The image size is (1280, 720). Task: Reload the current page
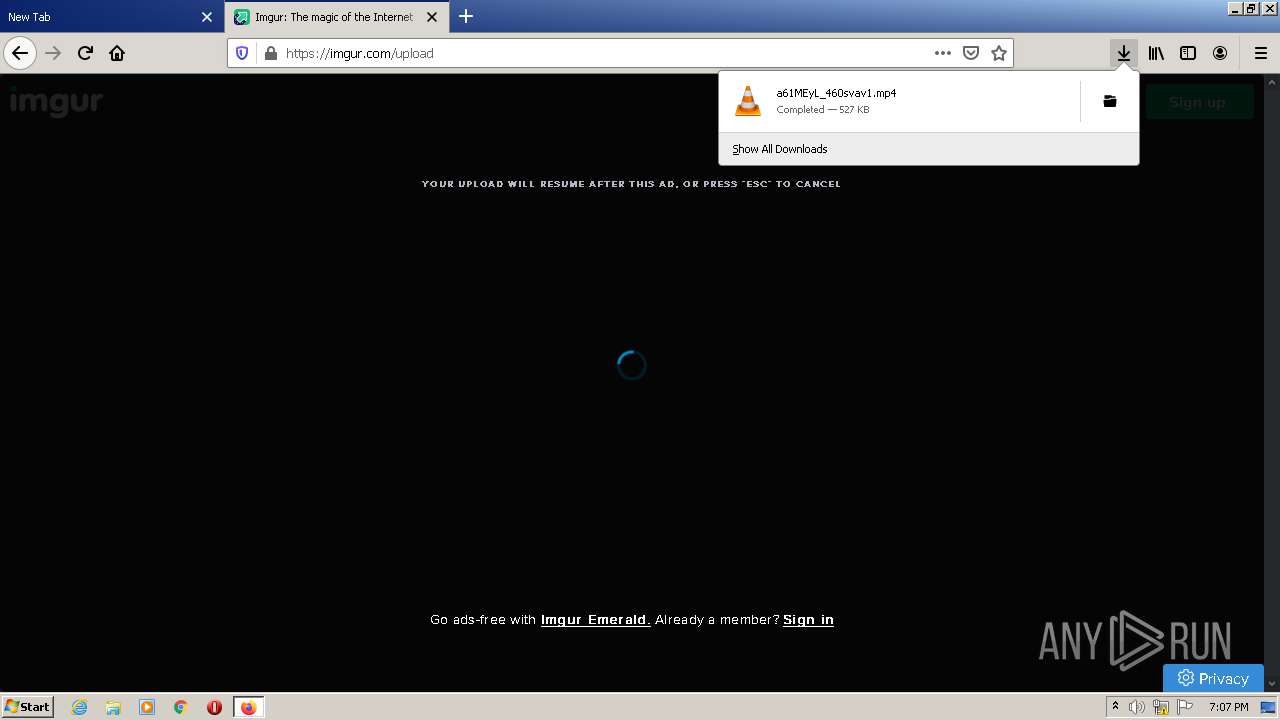(85, 53)
